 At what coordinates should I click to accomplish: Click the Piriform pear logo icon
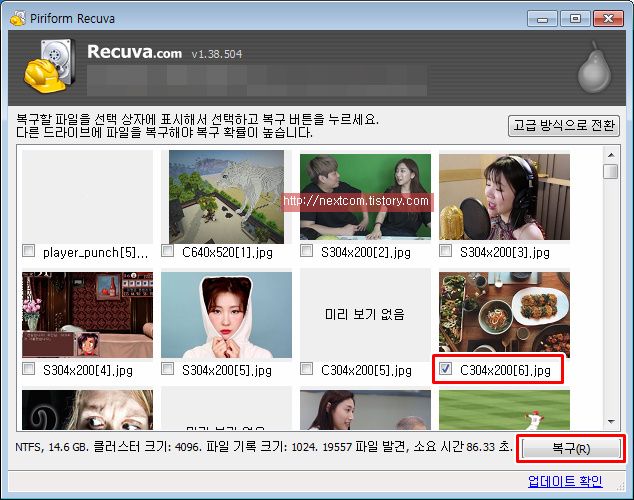(594, 68)
